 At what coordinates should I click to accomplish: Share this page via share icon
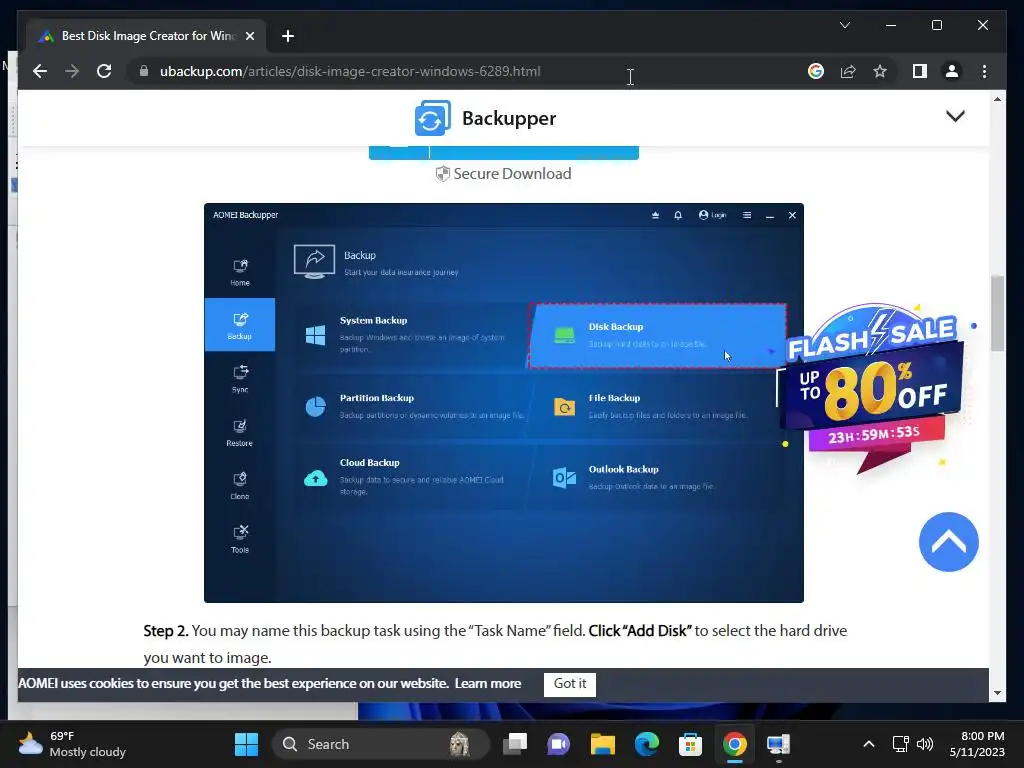(x=848, y=71)
